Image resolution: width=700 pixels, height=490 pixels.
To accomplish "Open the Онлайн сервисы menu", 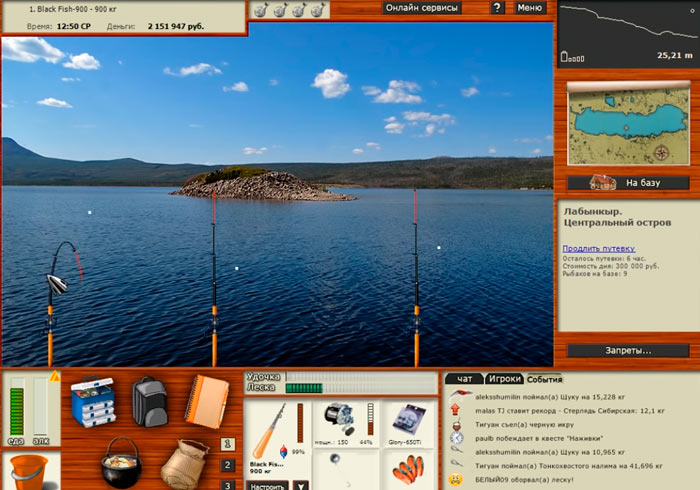I will point(422,8).
